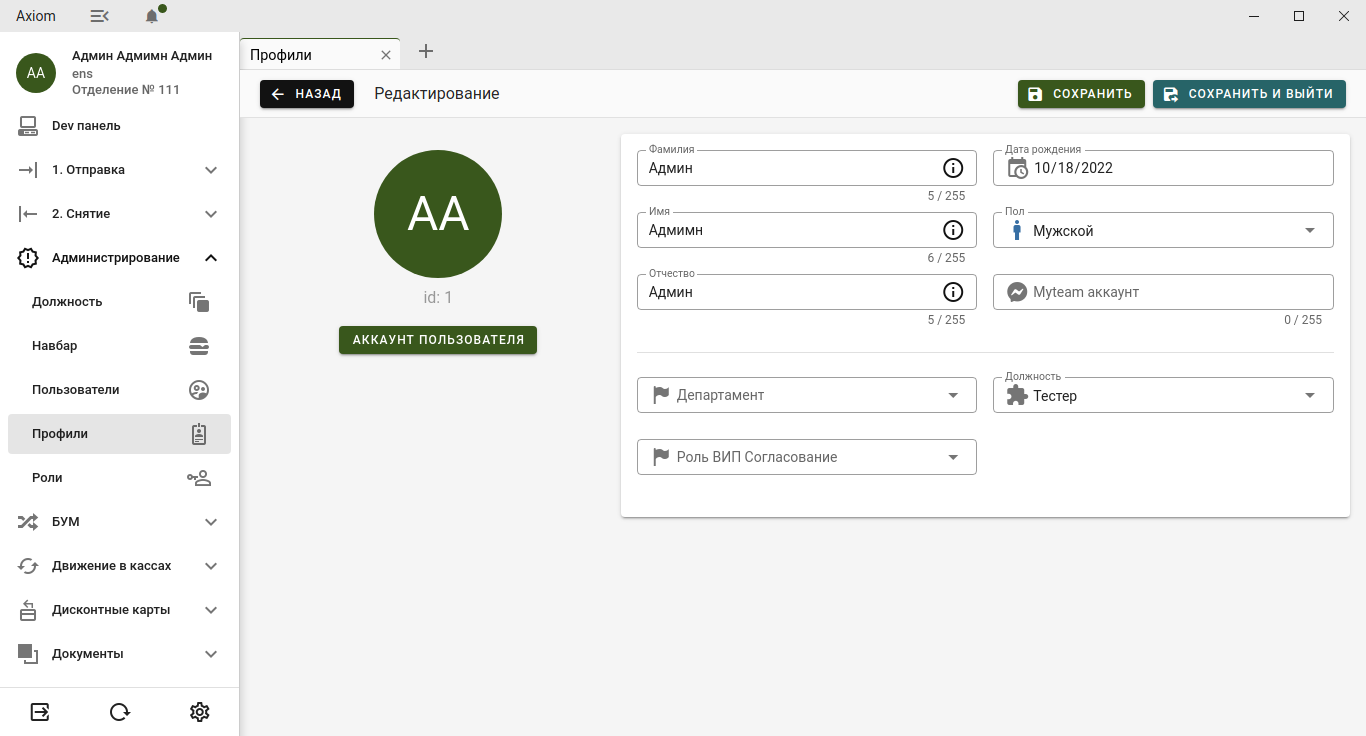Click info icon in Фамилия field
Viewport: 1366px width, 736px height.
click(x=953, y=168)
